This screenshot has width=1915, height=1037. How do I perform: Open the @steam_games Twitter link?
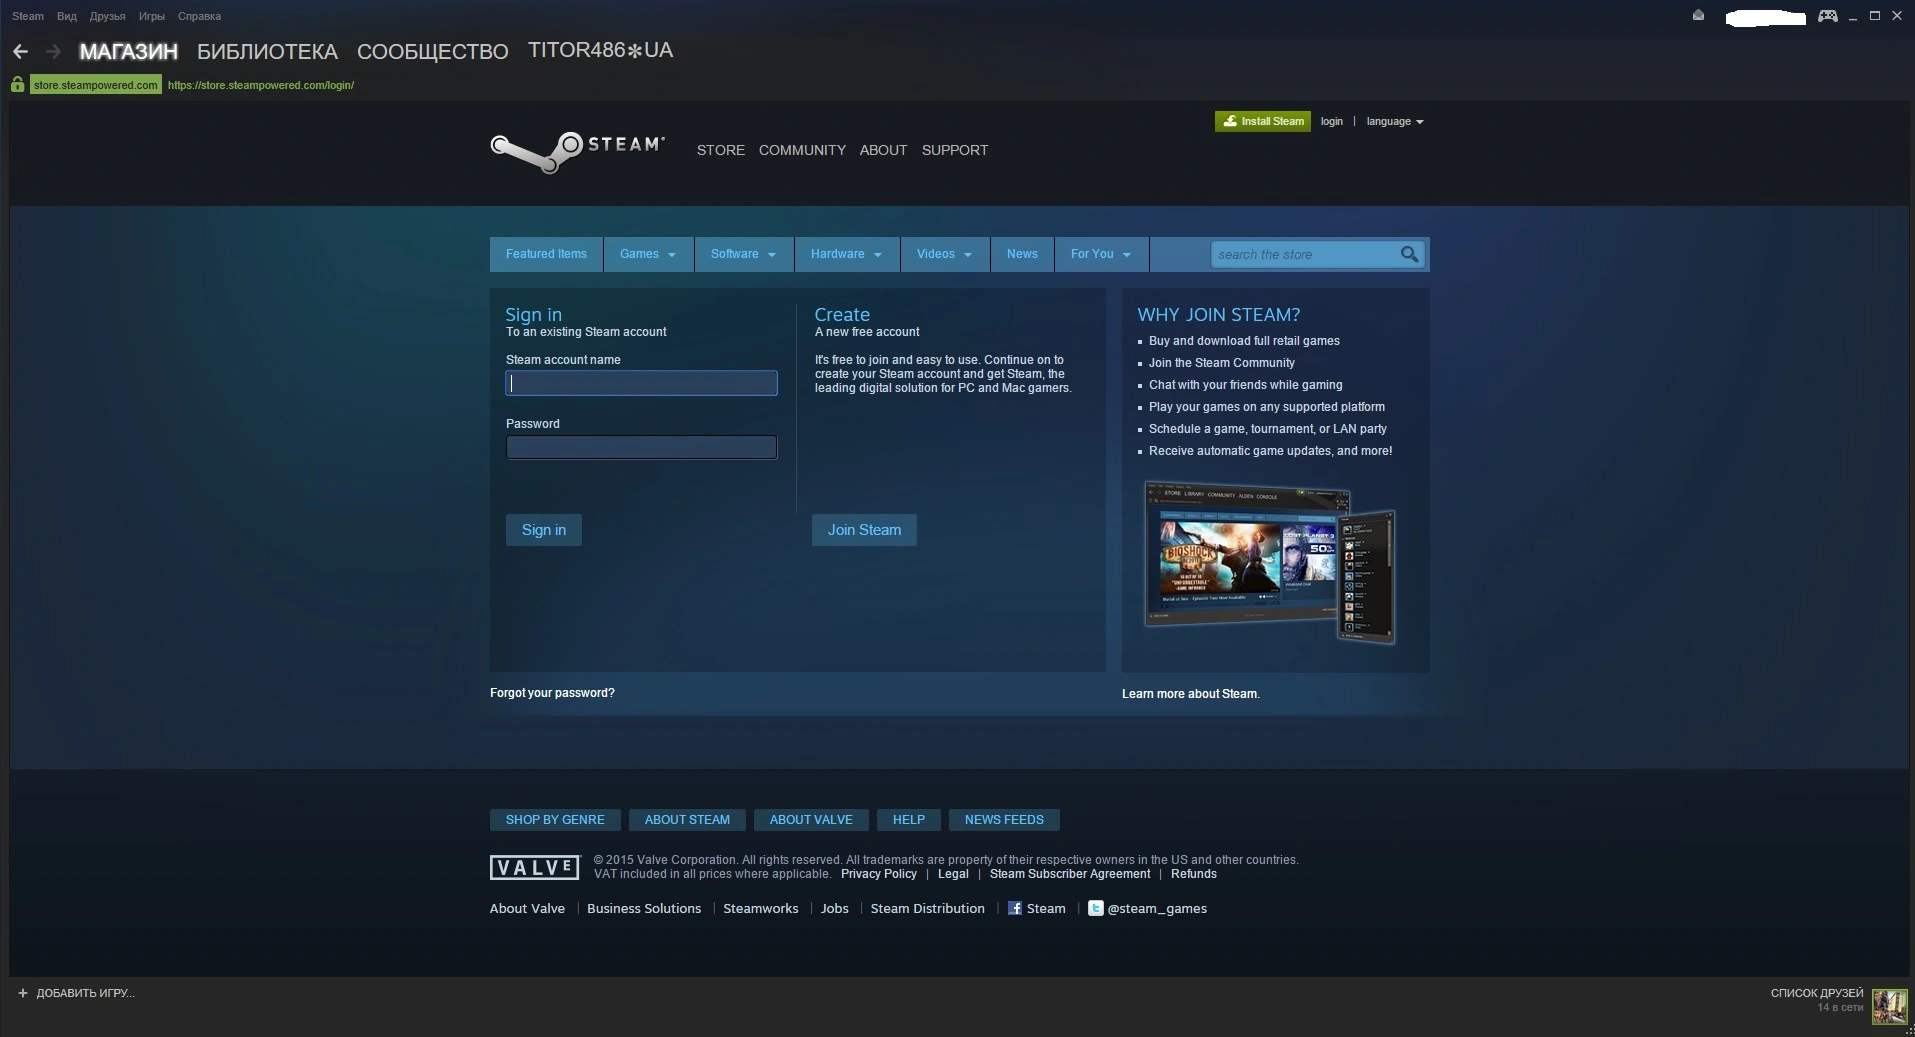(x=1148, y=908)
